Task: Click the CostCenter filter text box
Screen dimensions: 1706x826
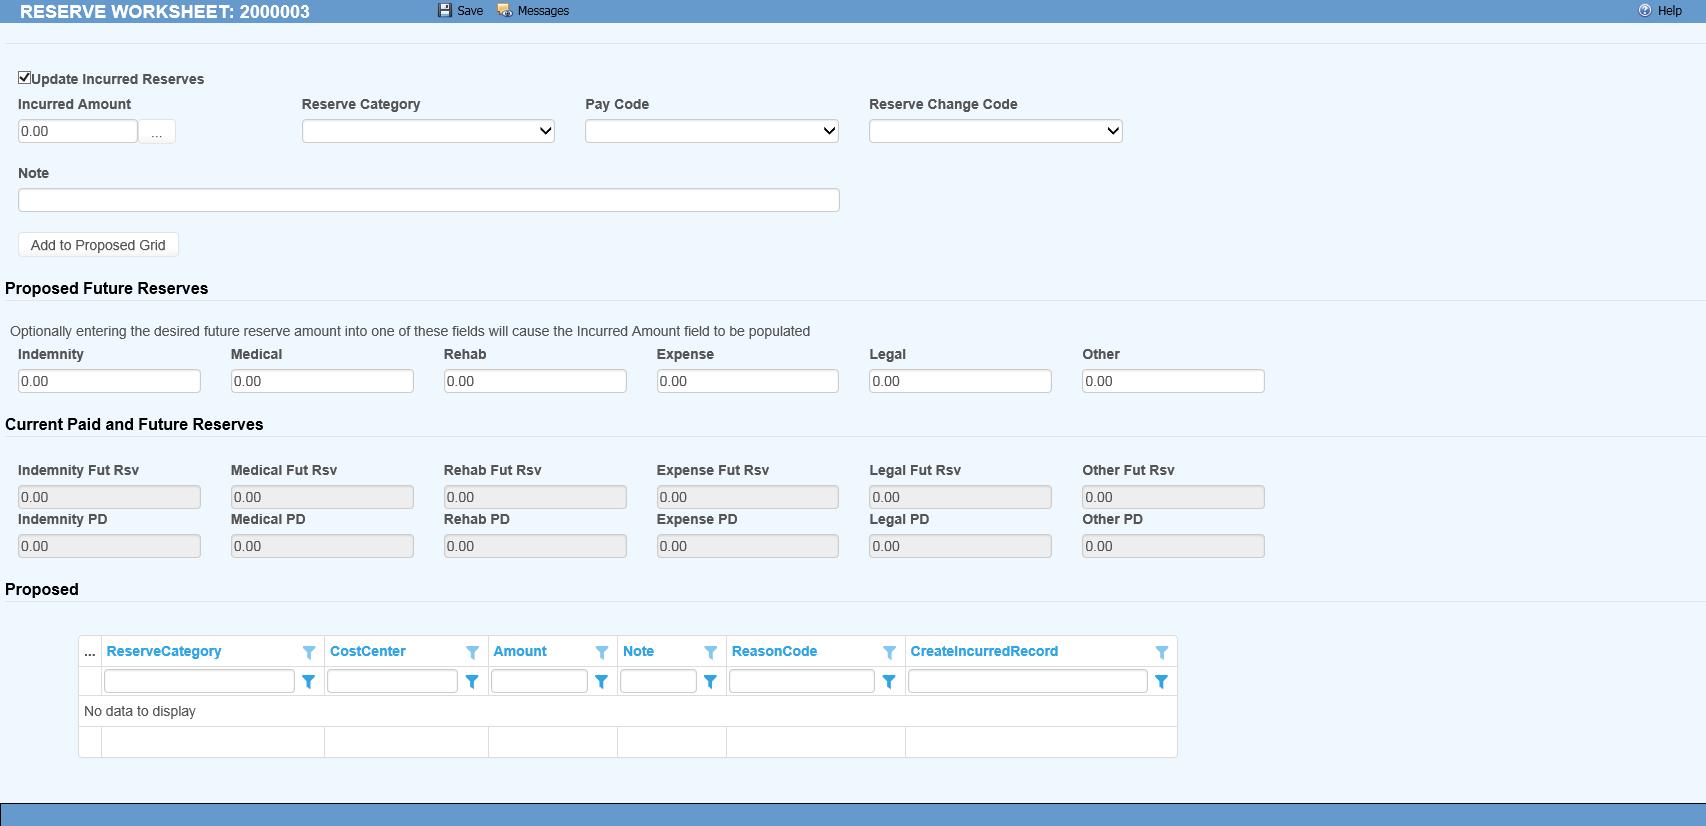Action: [392, 681]
